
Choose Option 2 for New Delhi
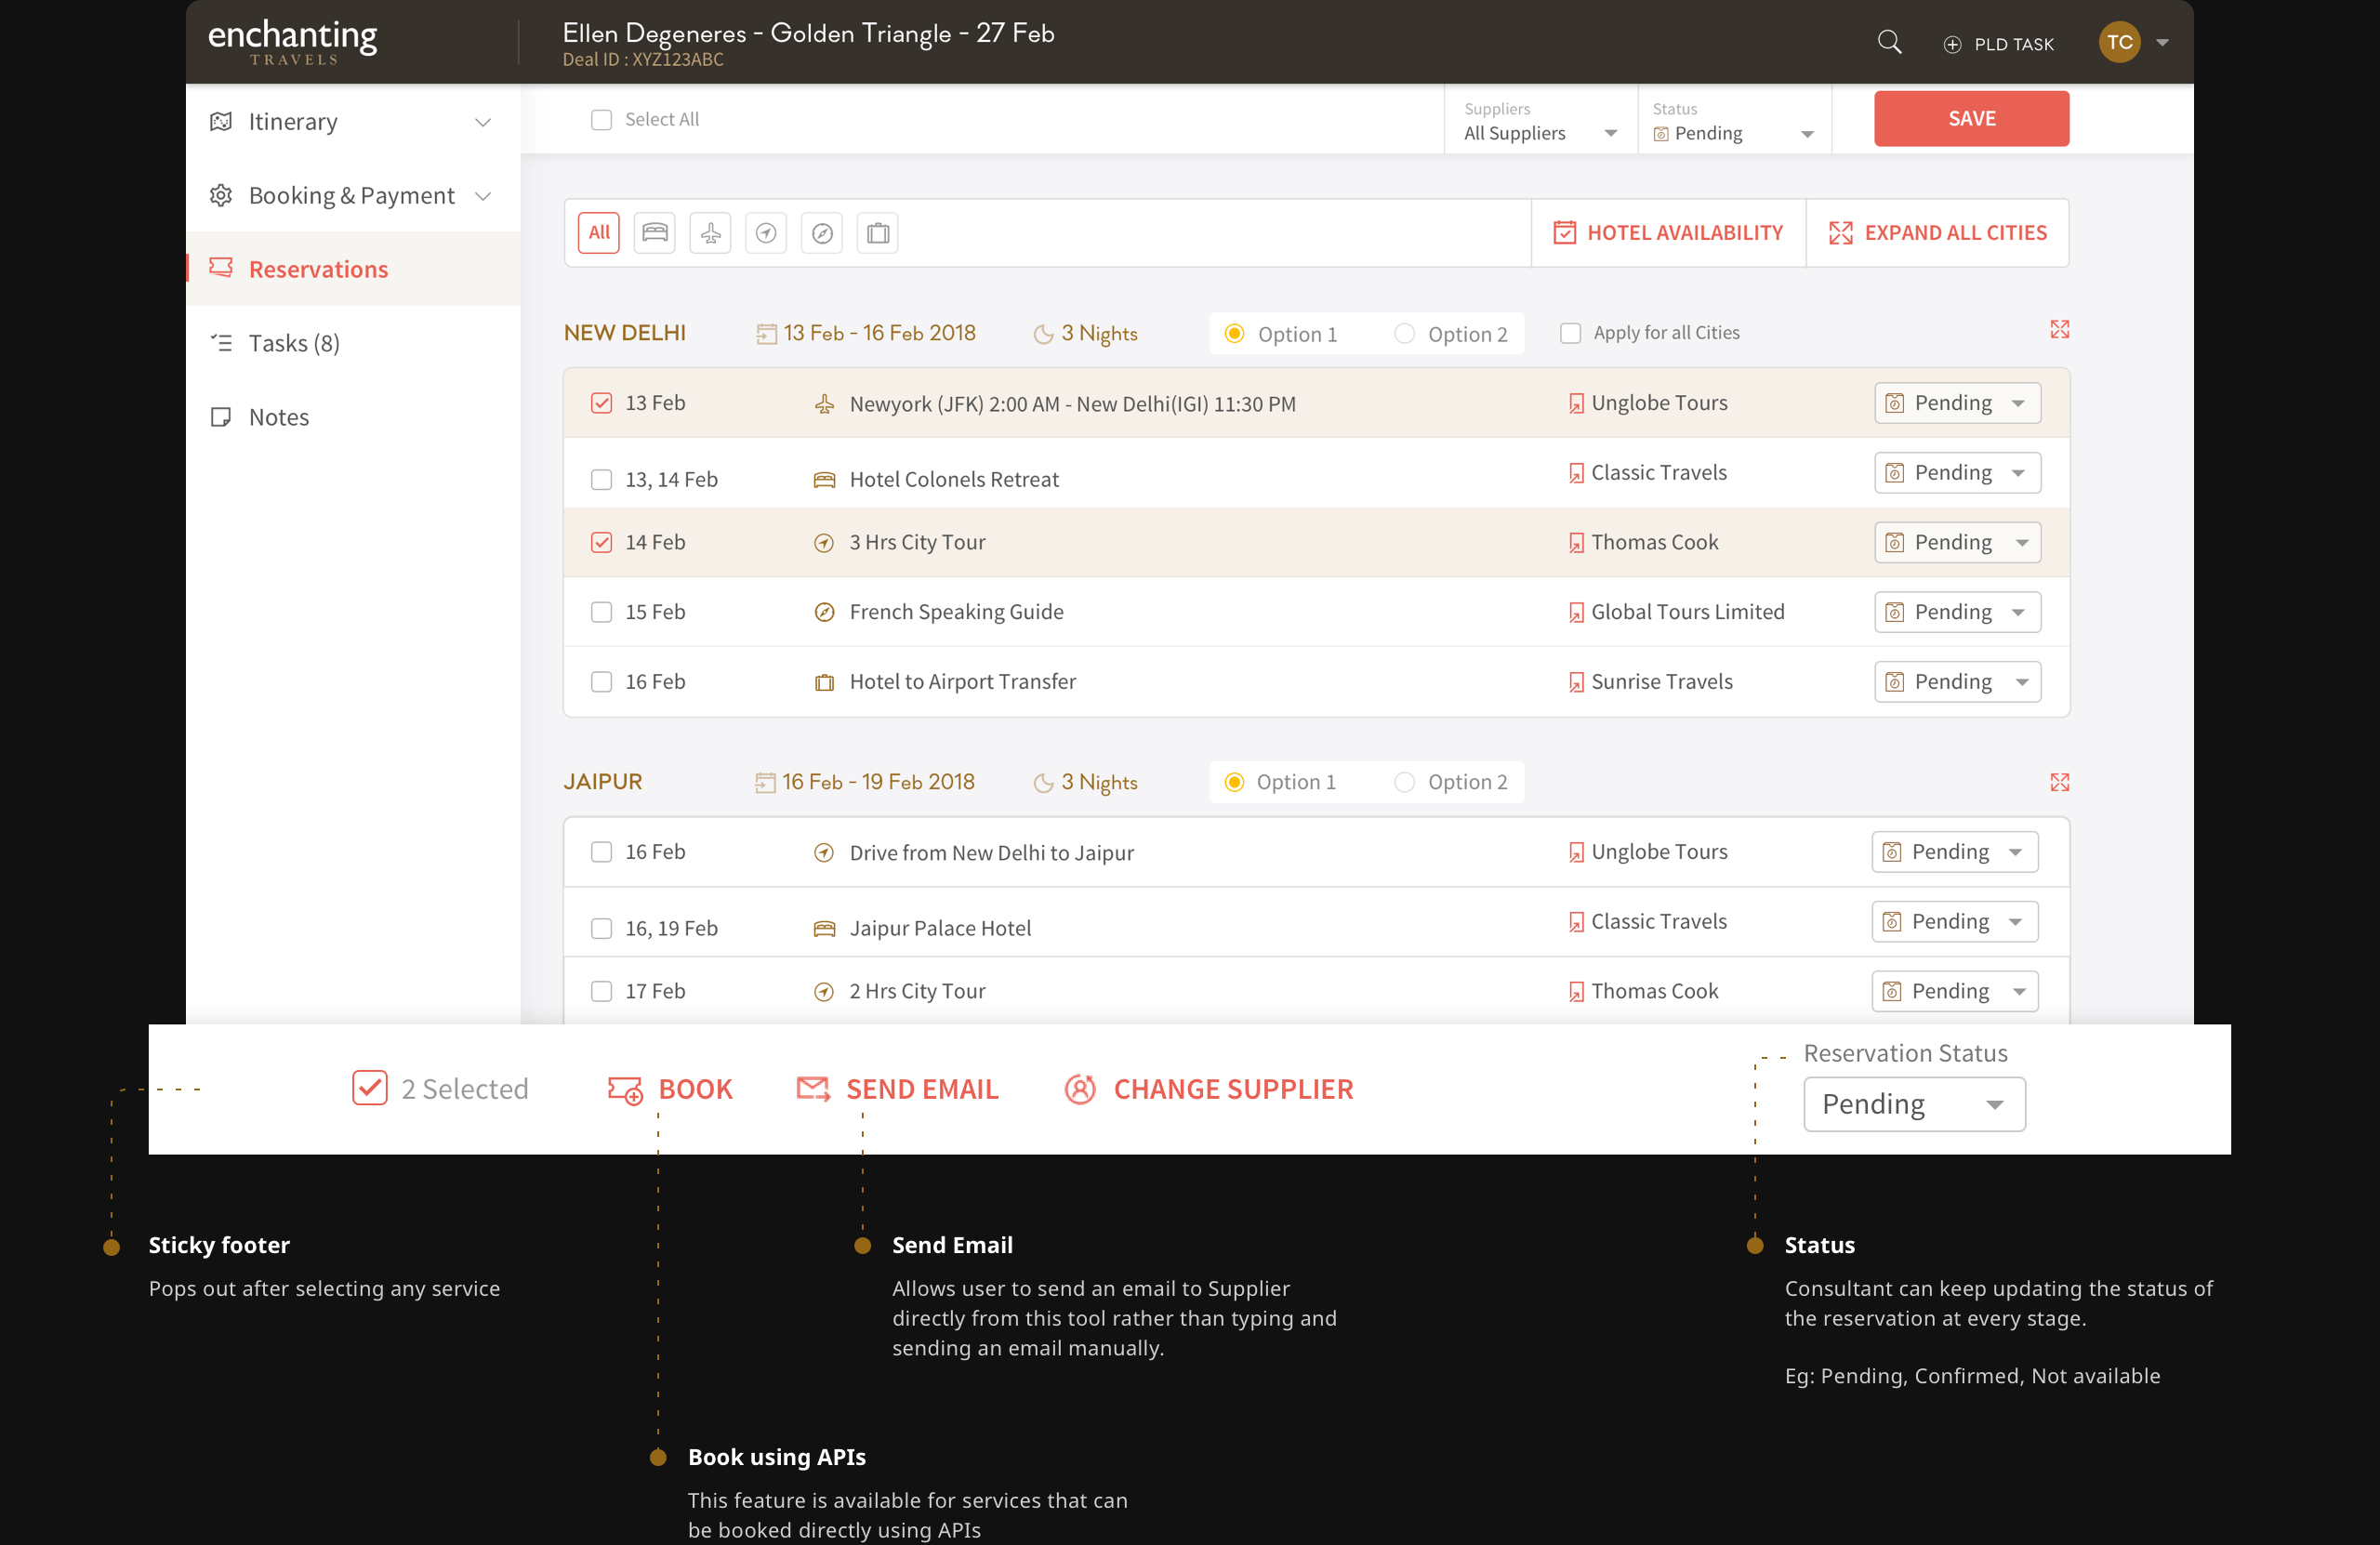(1405, 334)
